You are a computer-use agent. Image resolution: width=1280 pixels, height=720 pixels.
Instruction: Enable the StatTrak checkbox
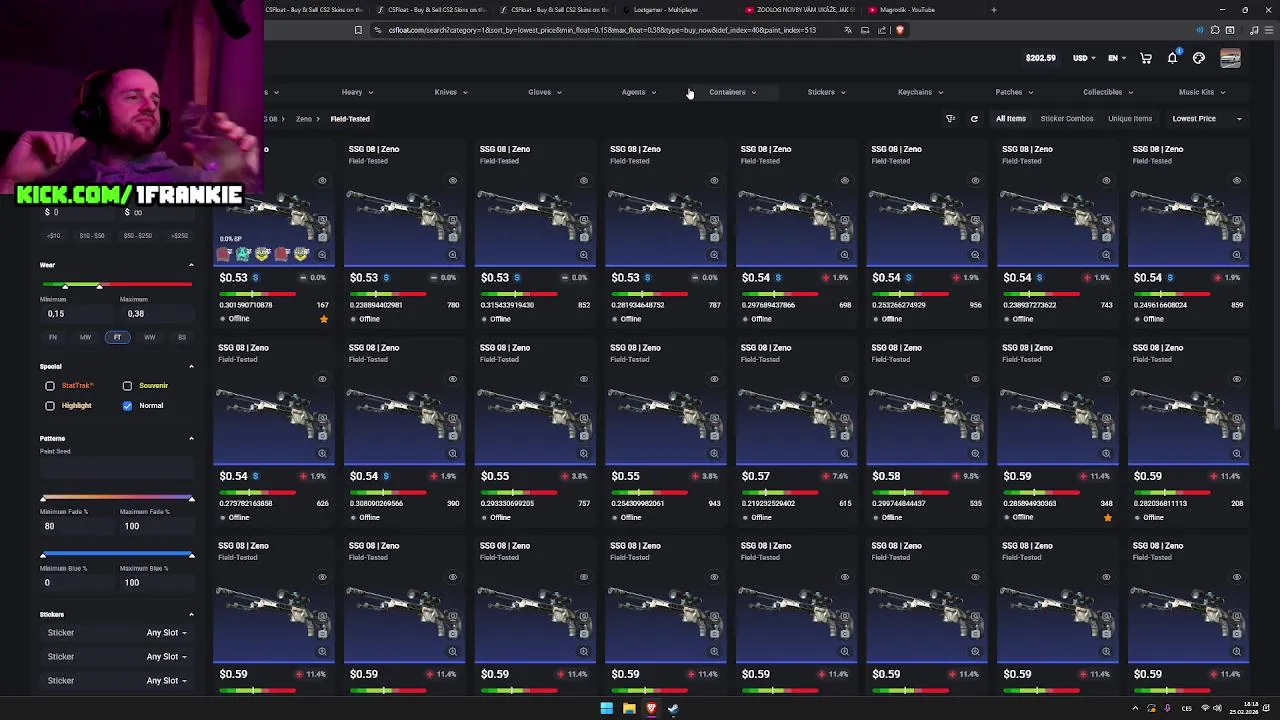coord(50,386)
